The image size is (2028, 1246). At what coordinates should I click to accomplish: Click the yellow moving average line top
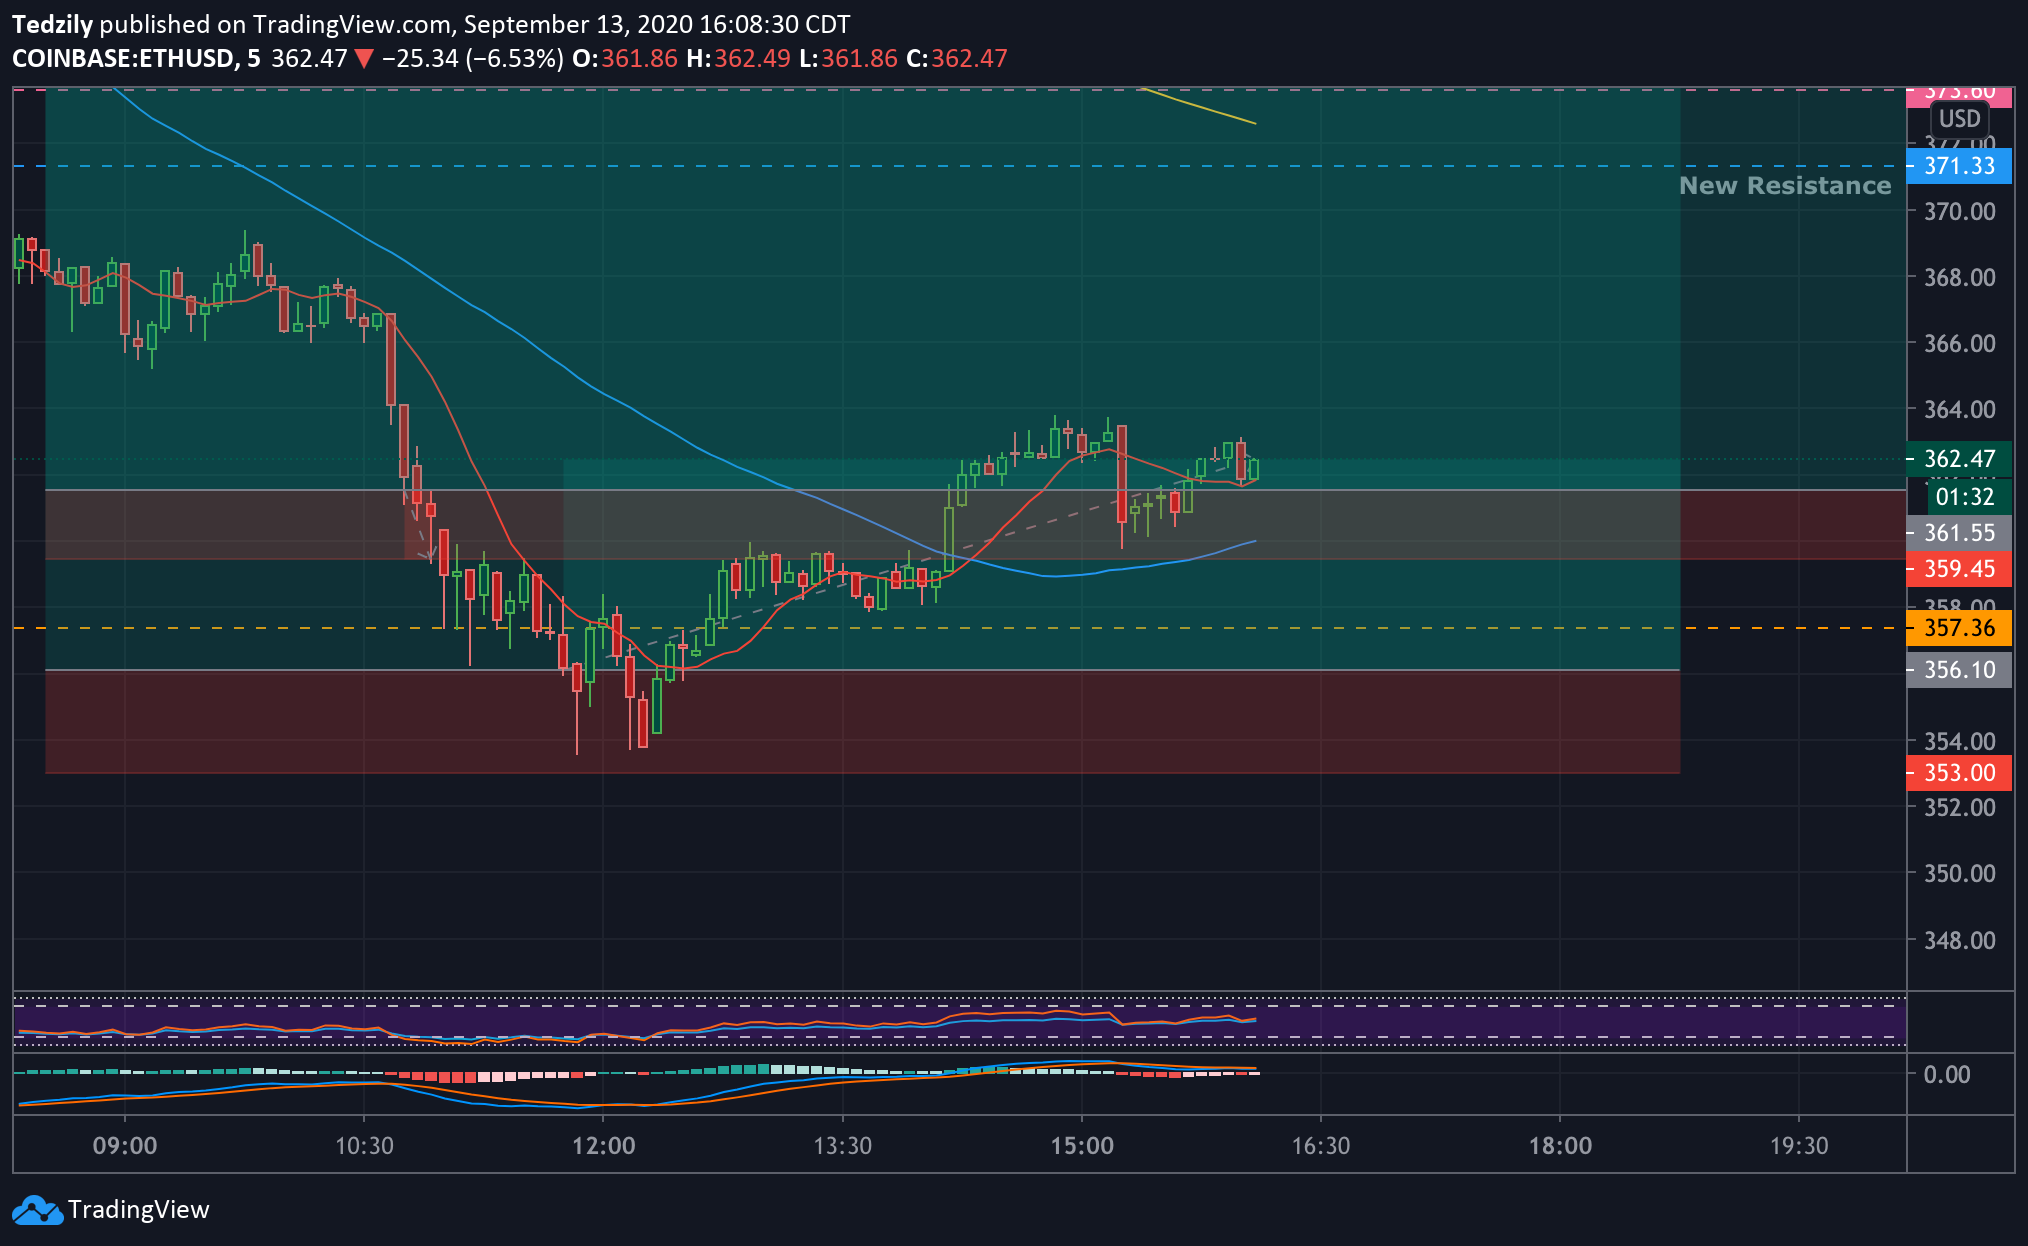point(1197,106)
